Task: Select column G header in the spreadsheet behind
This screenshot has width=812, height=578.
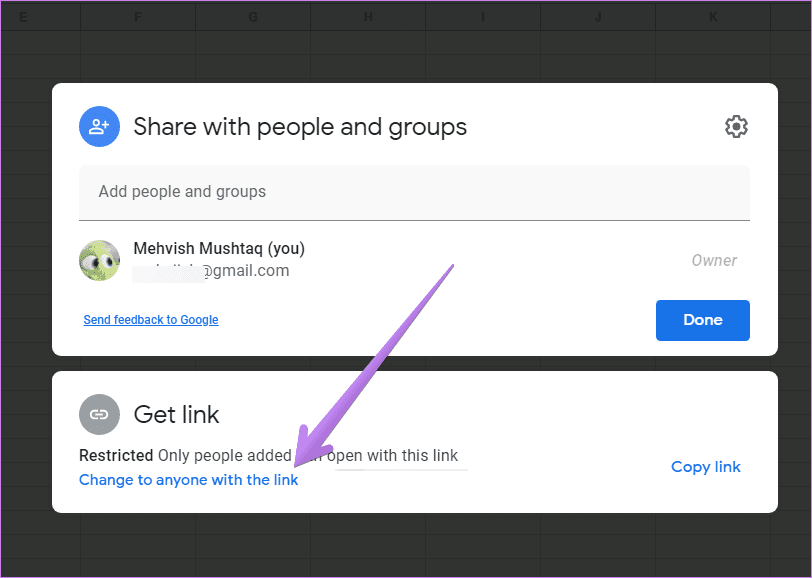Action: (253, 17)
